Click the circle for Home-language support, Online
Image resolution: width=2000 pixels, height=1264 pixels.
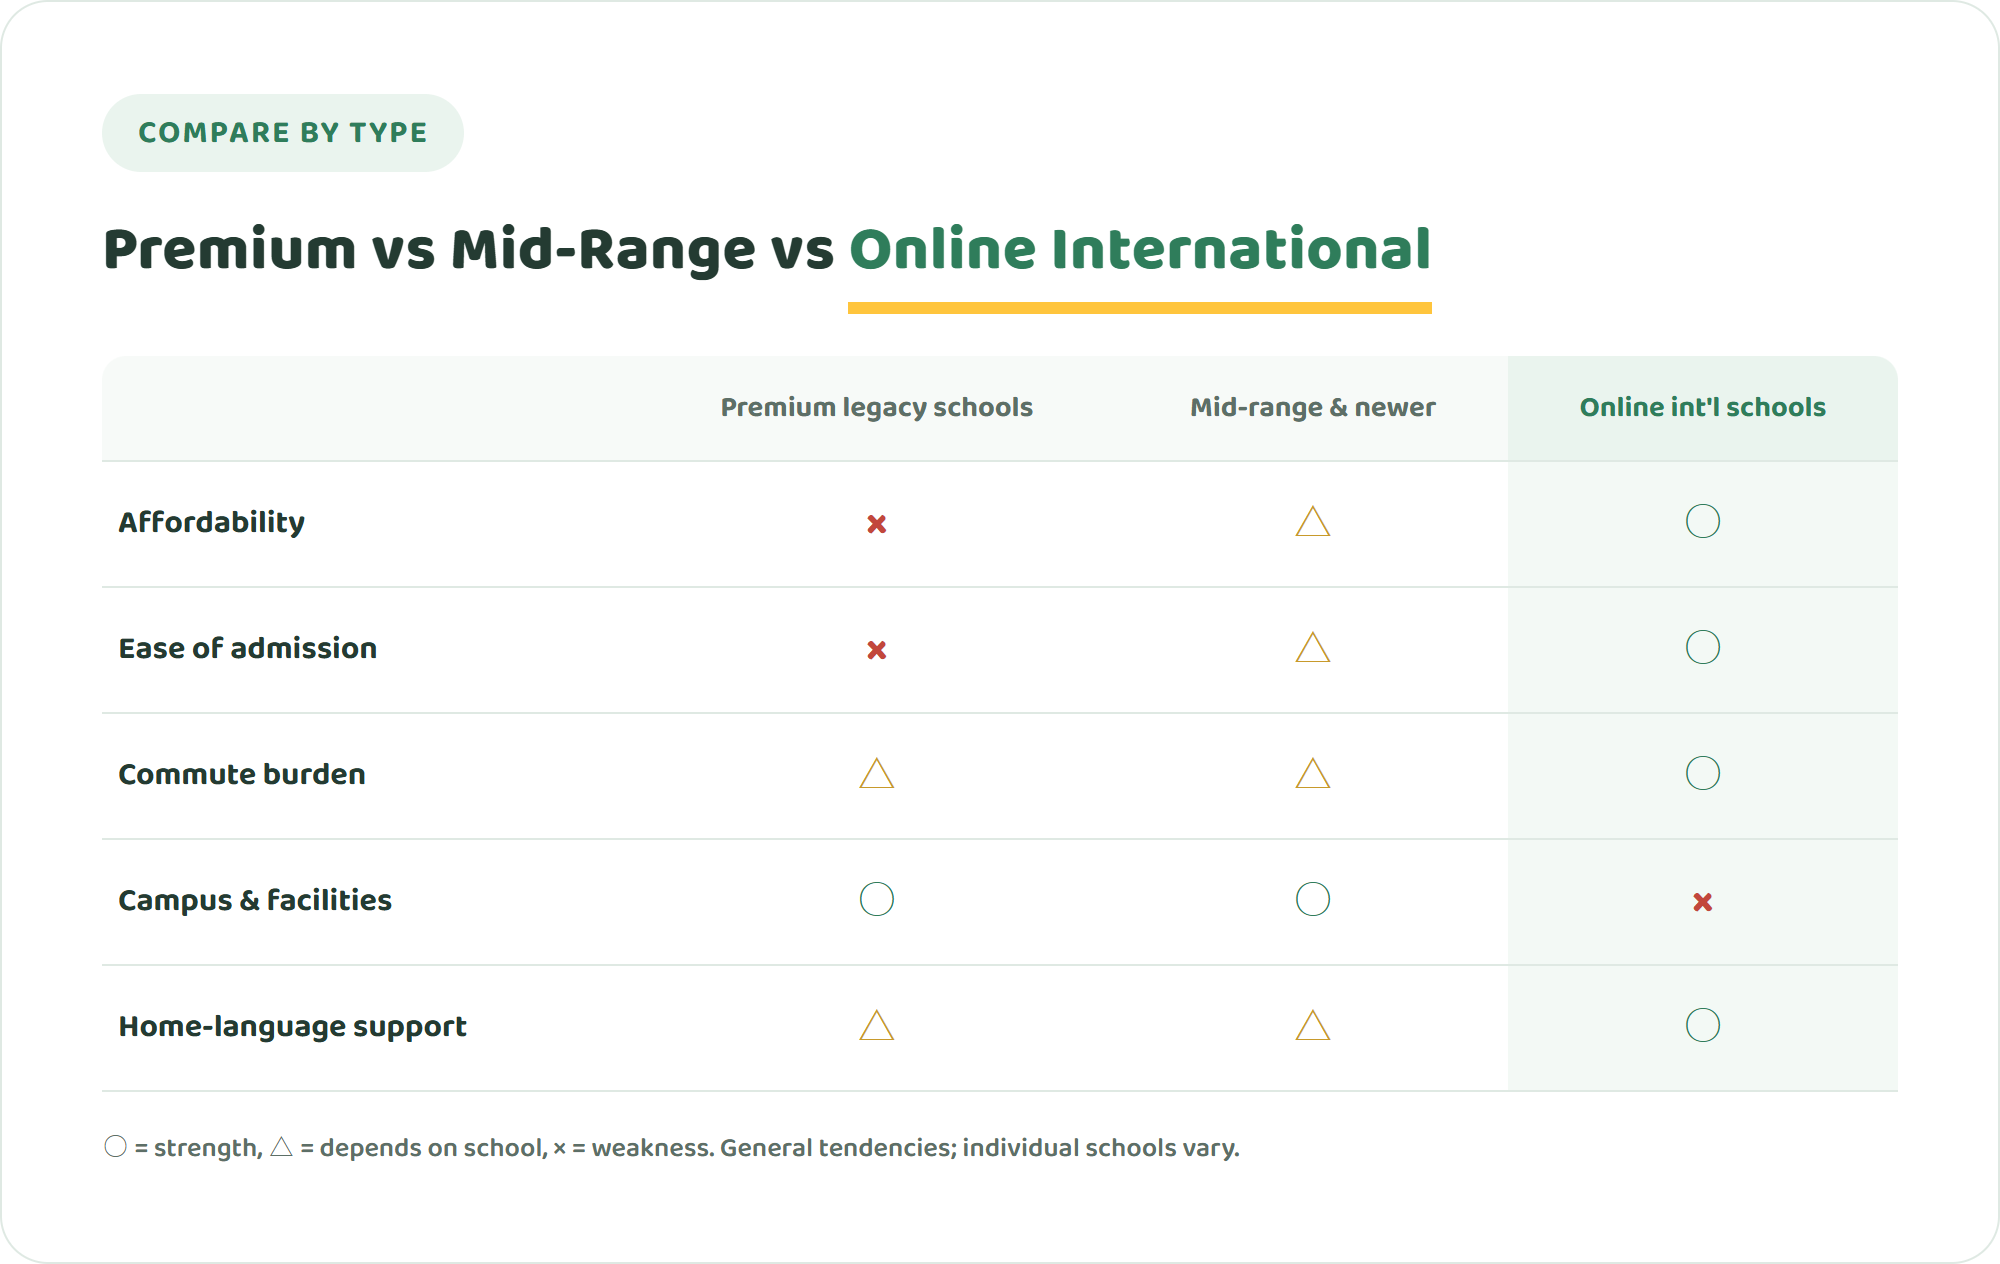click(x=1703, y=1025)
